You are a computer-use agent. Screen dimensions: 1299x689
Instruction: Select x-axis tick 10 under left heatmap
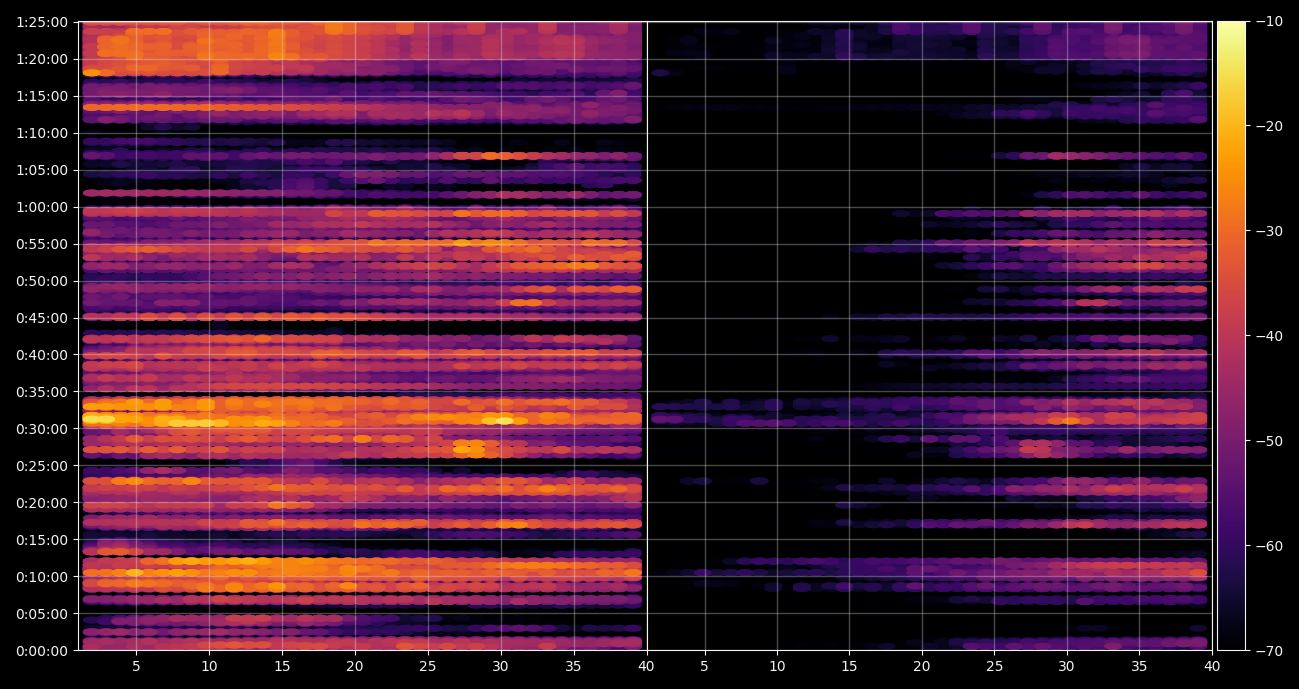209,666
